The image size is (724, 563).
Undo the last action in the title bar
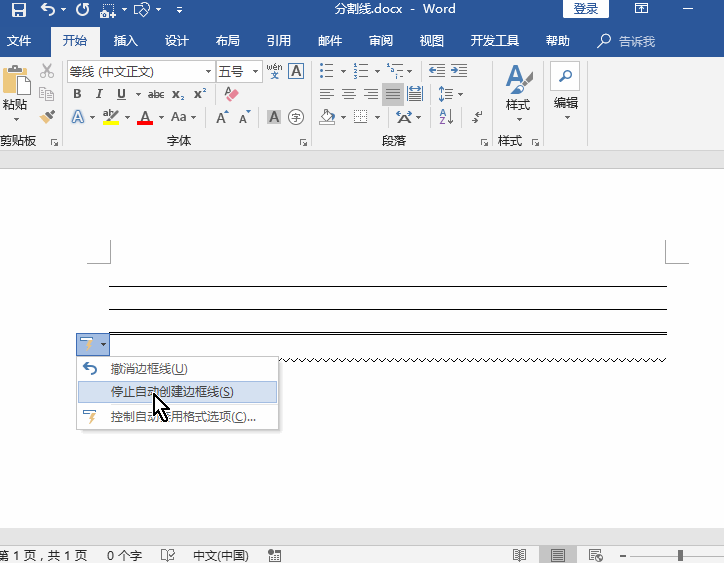(x=48, y=9)
